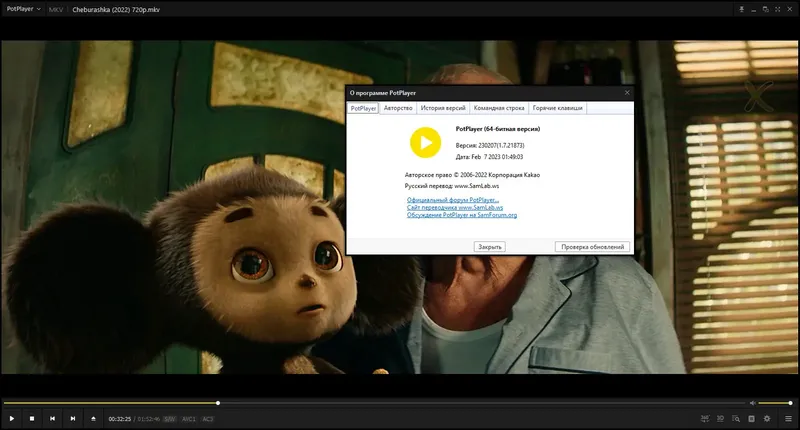Click the Проверка обновлений button
This screenshot has height=430, width=800.
pyautogui.click(x=592, y=247)
